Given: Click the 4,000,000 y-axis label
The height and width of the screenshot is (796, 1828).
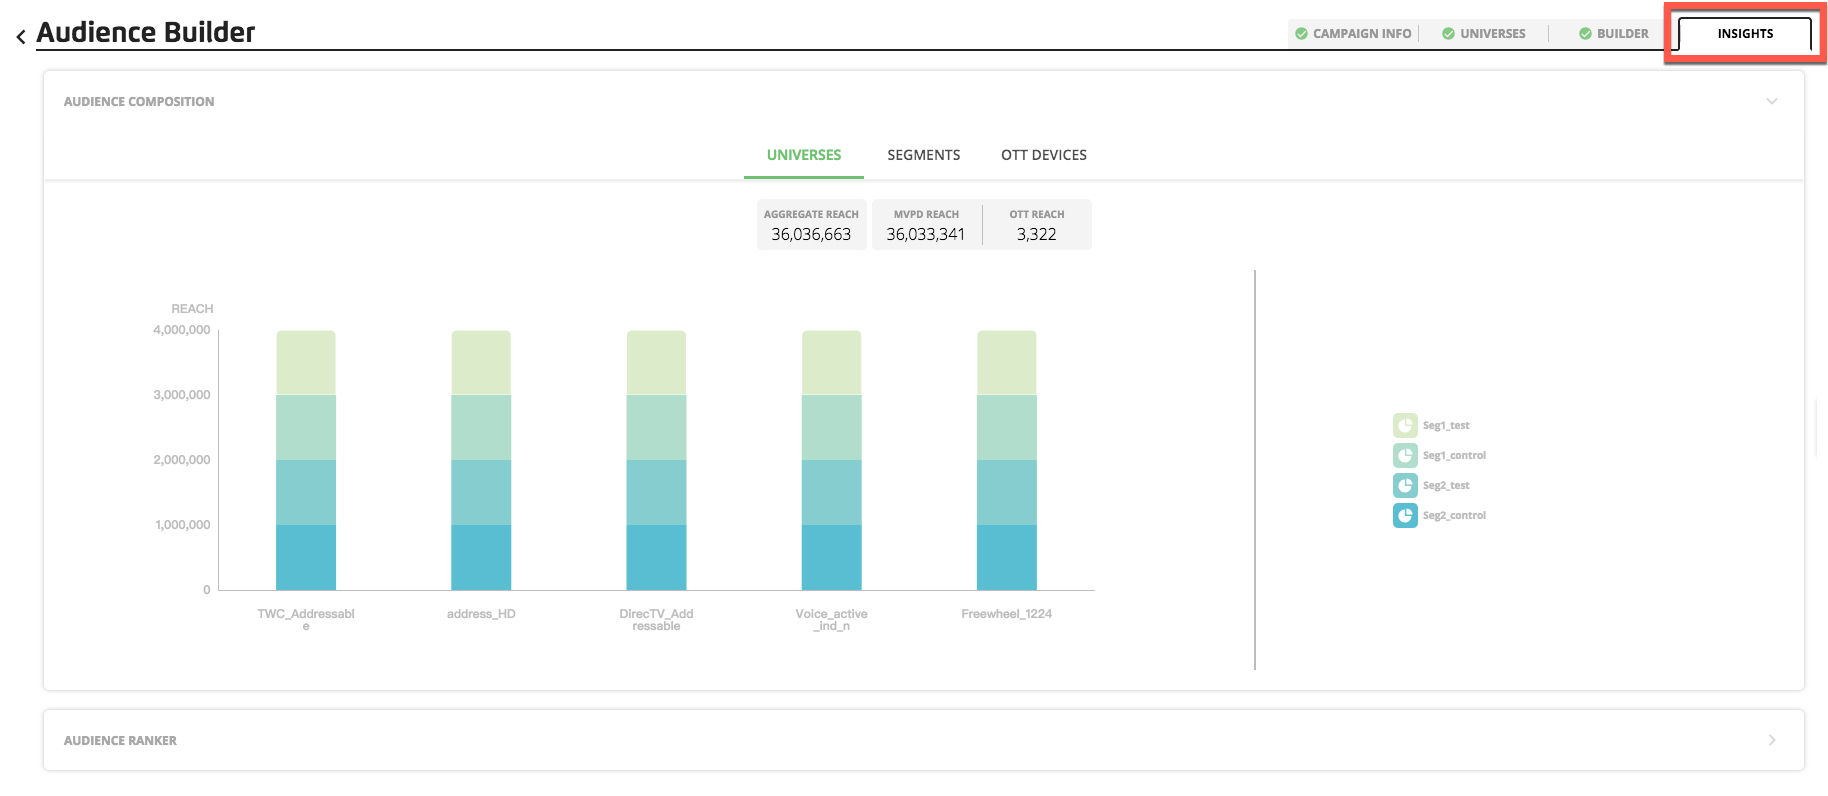Looking at the screenshot, I should click(182, 330).
